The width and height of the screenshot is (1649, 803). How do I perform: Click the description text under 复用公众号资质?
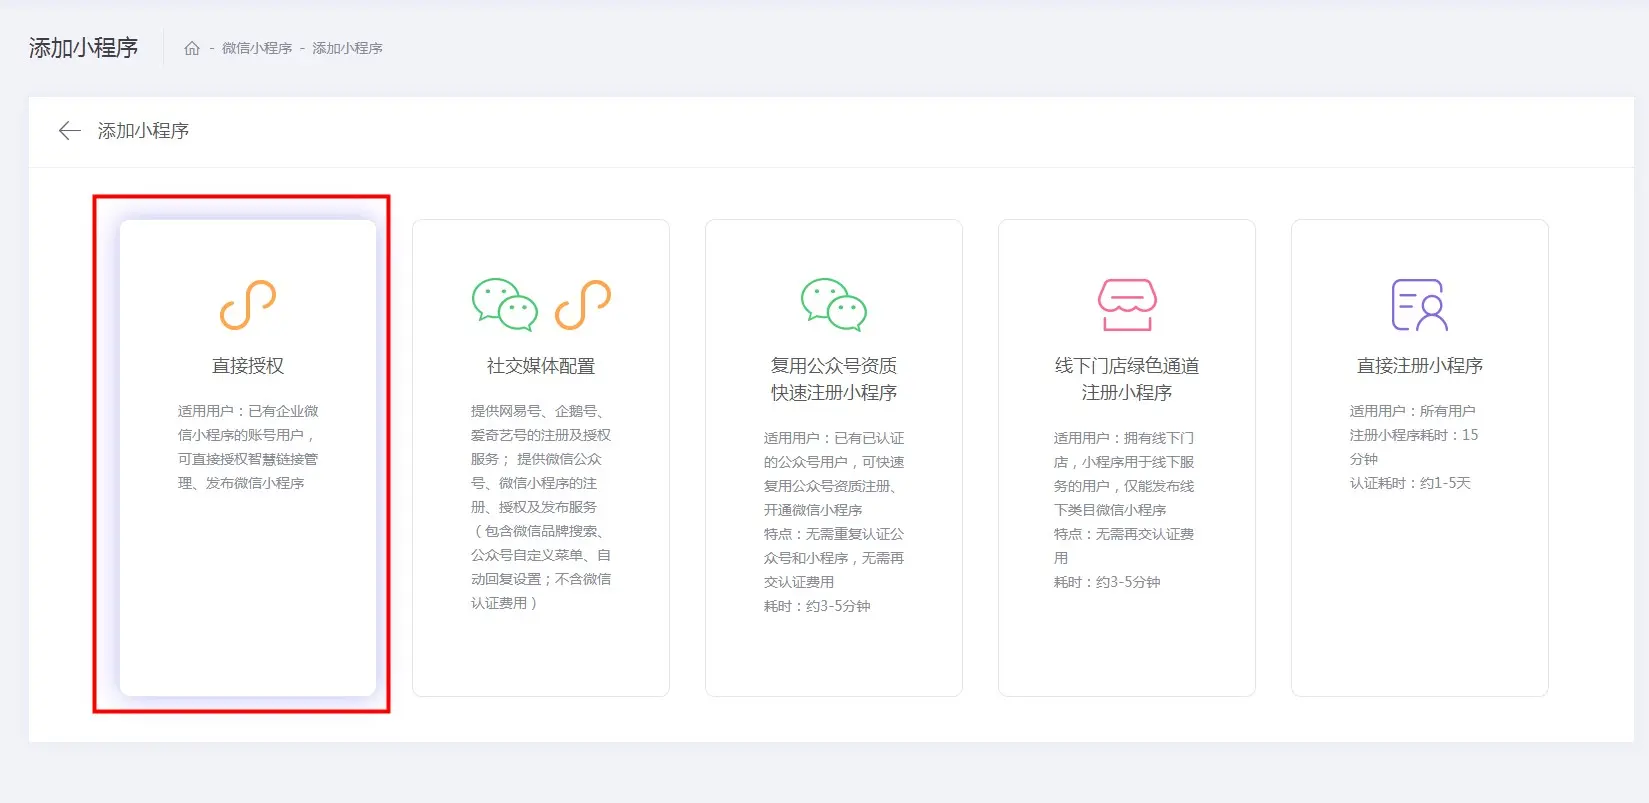coord(833,522)
